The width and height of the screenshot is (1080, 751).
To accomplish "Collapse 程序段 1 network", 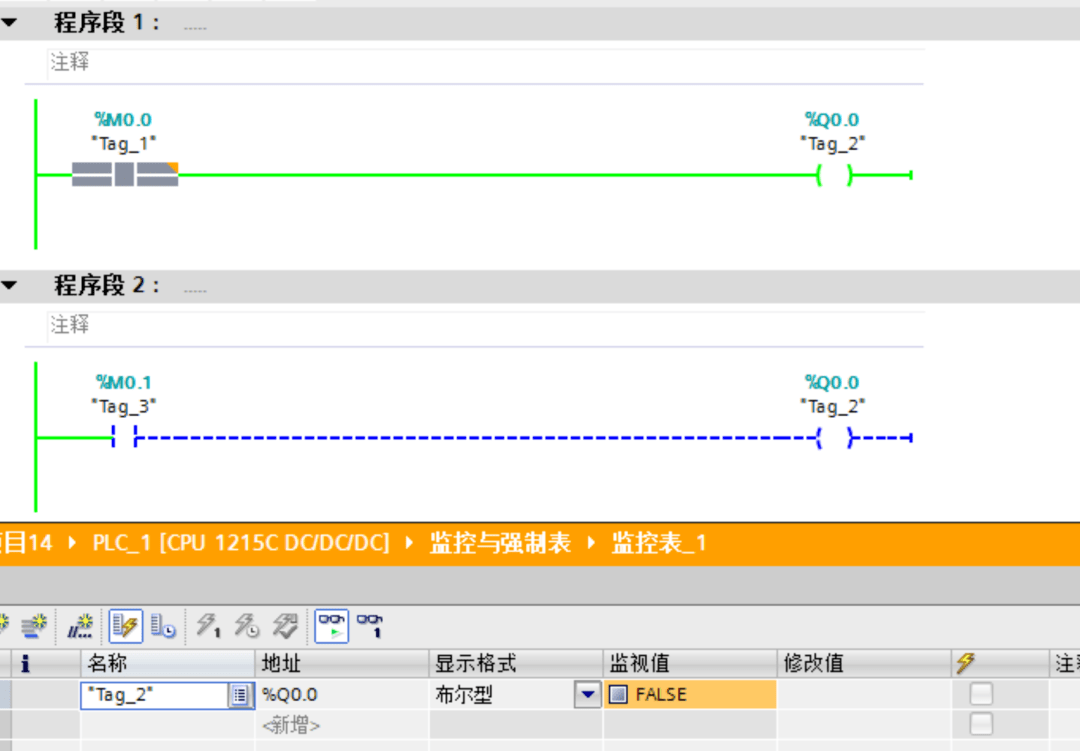I will tap(9, 23).
